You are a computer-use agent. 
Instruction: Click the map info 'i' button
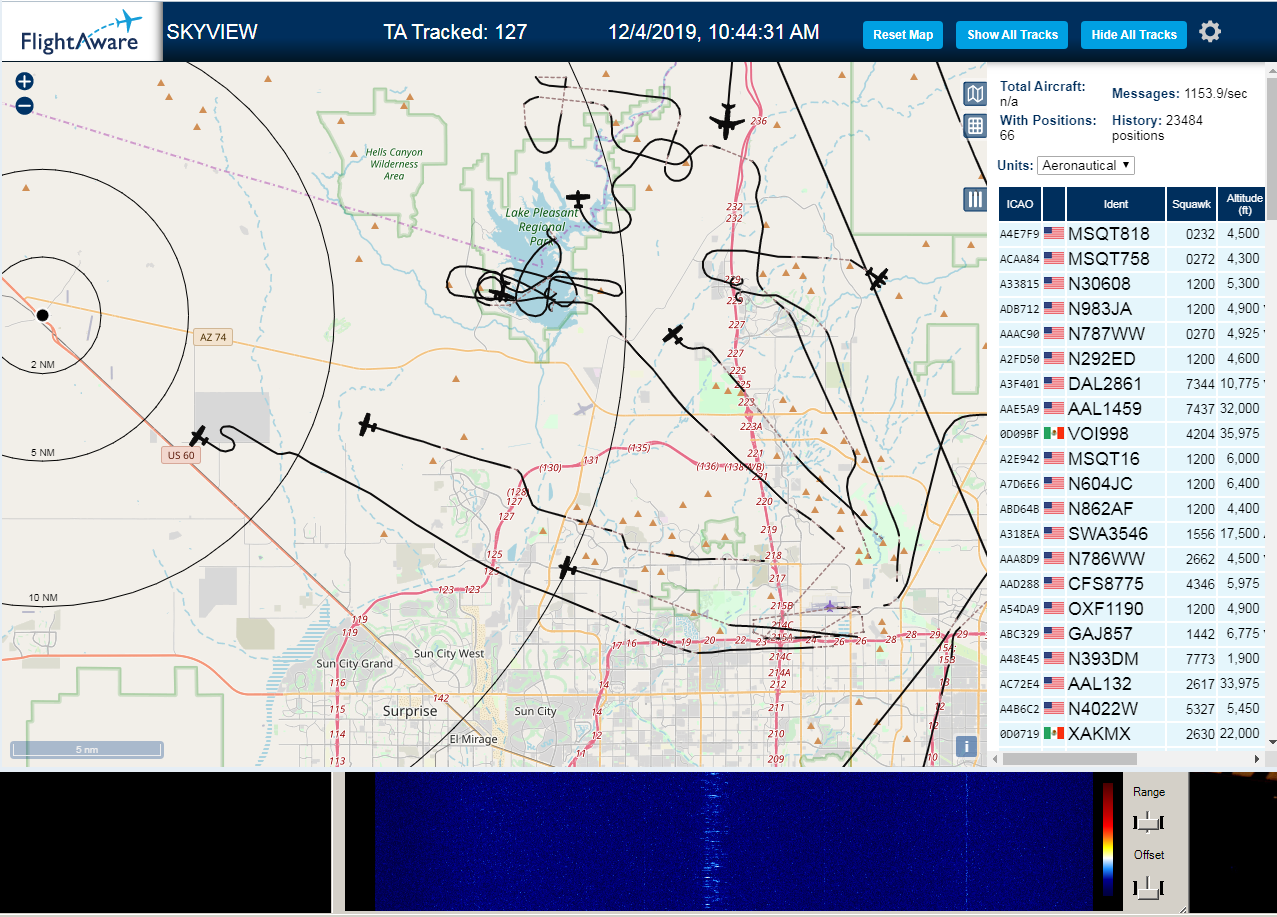[x=966, y=746]
